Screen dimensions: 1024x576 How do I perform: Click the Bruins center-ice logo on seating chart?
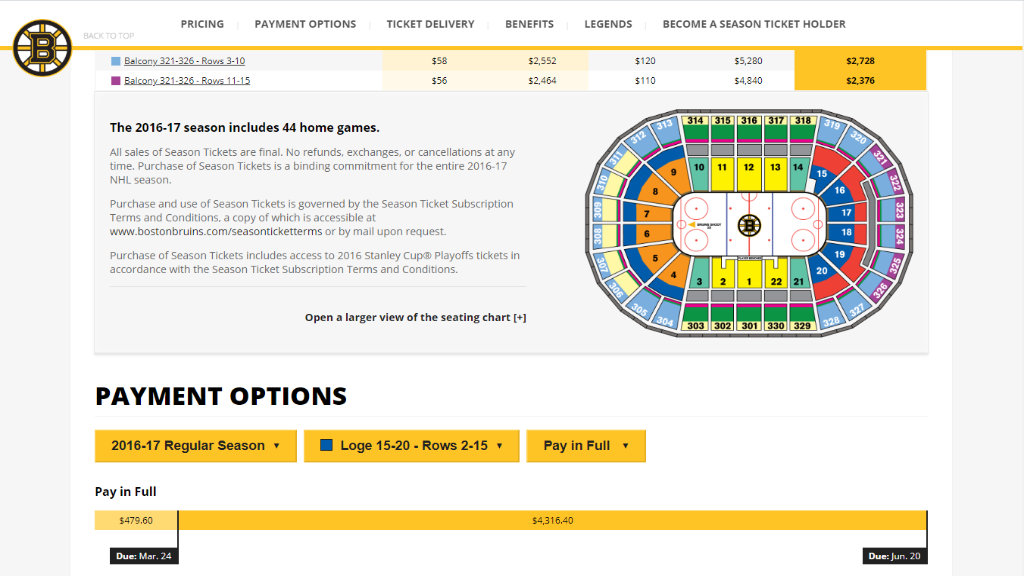click(749, 225)
